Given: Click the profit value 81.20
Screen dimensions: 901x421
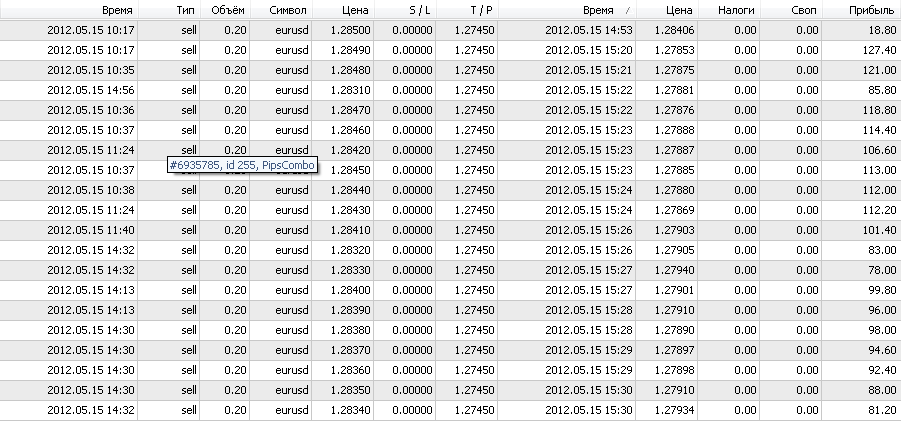Looking at the screenshot, I should pyautogui.click(x=883, y=410).
